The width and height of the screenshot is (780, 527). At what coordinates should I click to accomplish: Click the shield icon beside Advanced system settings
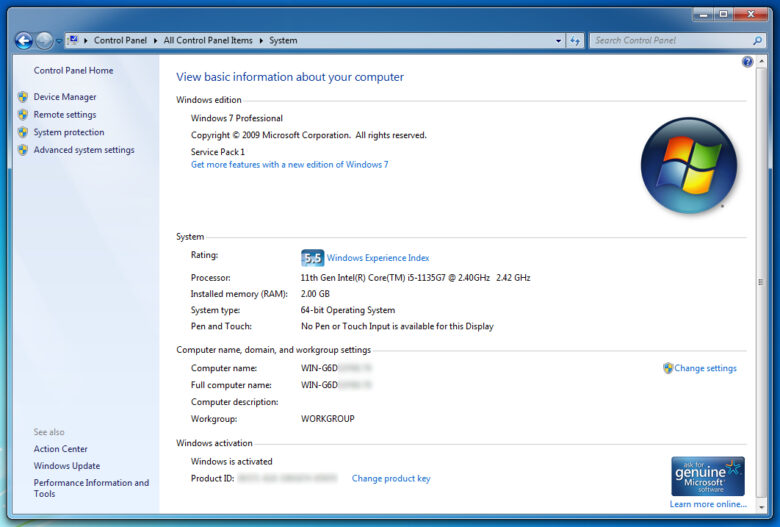tap(23, 150)
